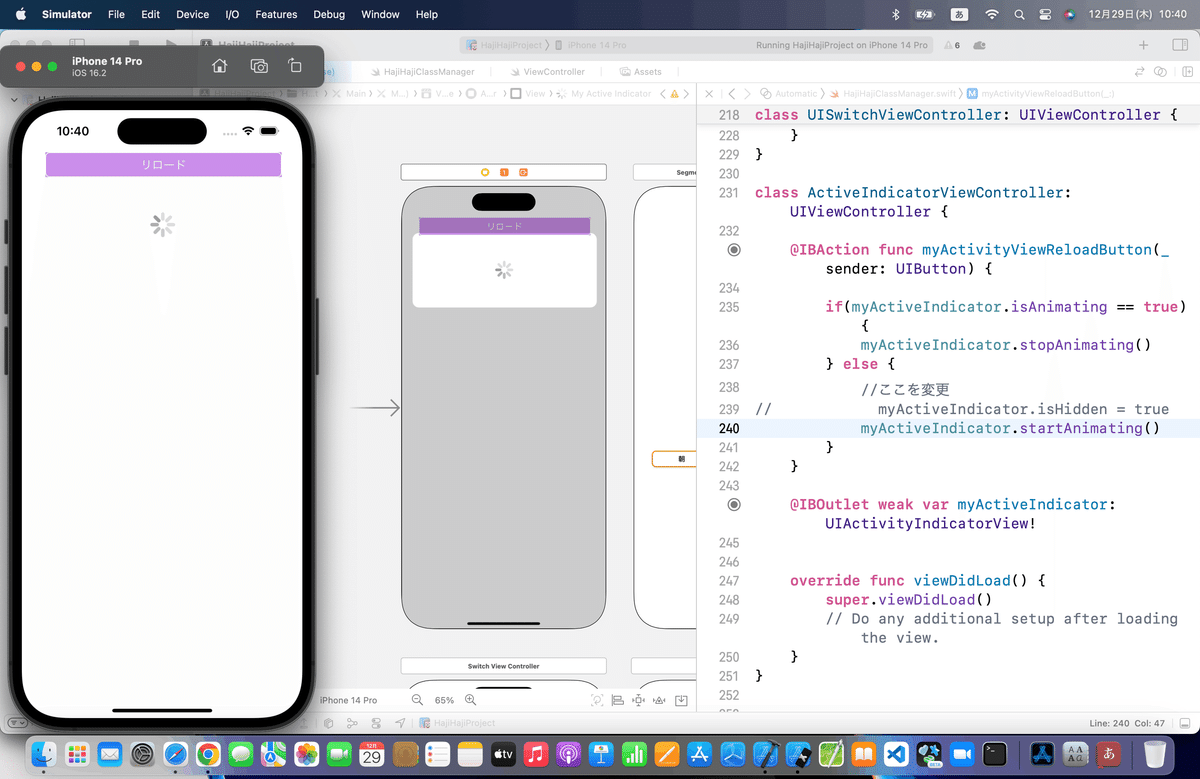
Task: Open the Automatic assistant mode dropdown
Action: [790, 94]
